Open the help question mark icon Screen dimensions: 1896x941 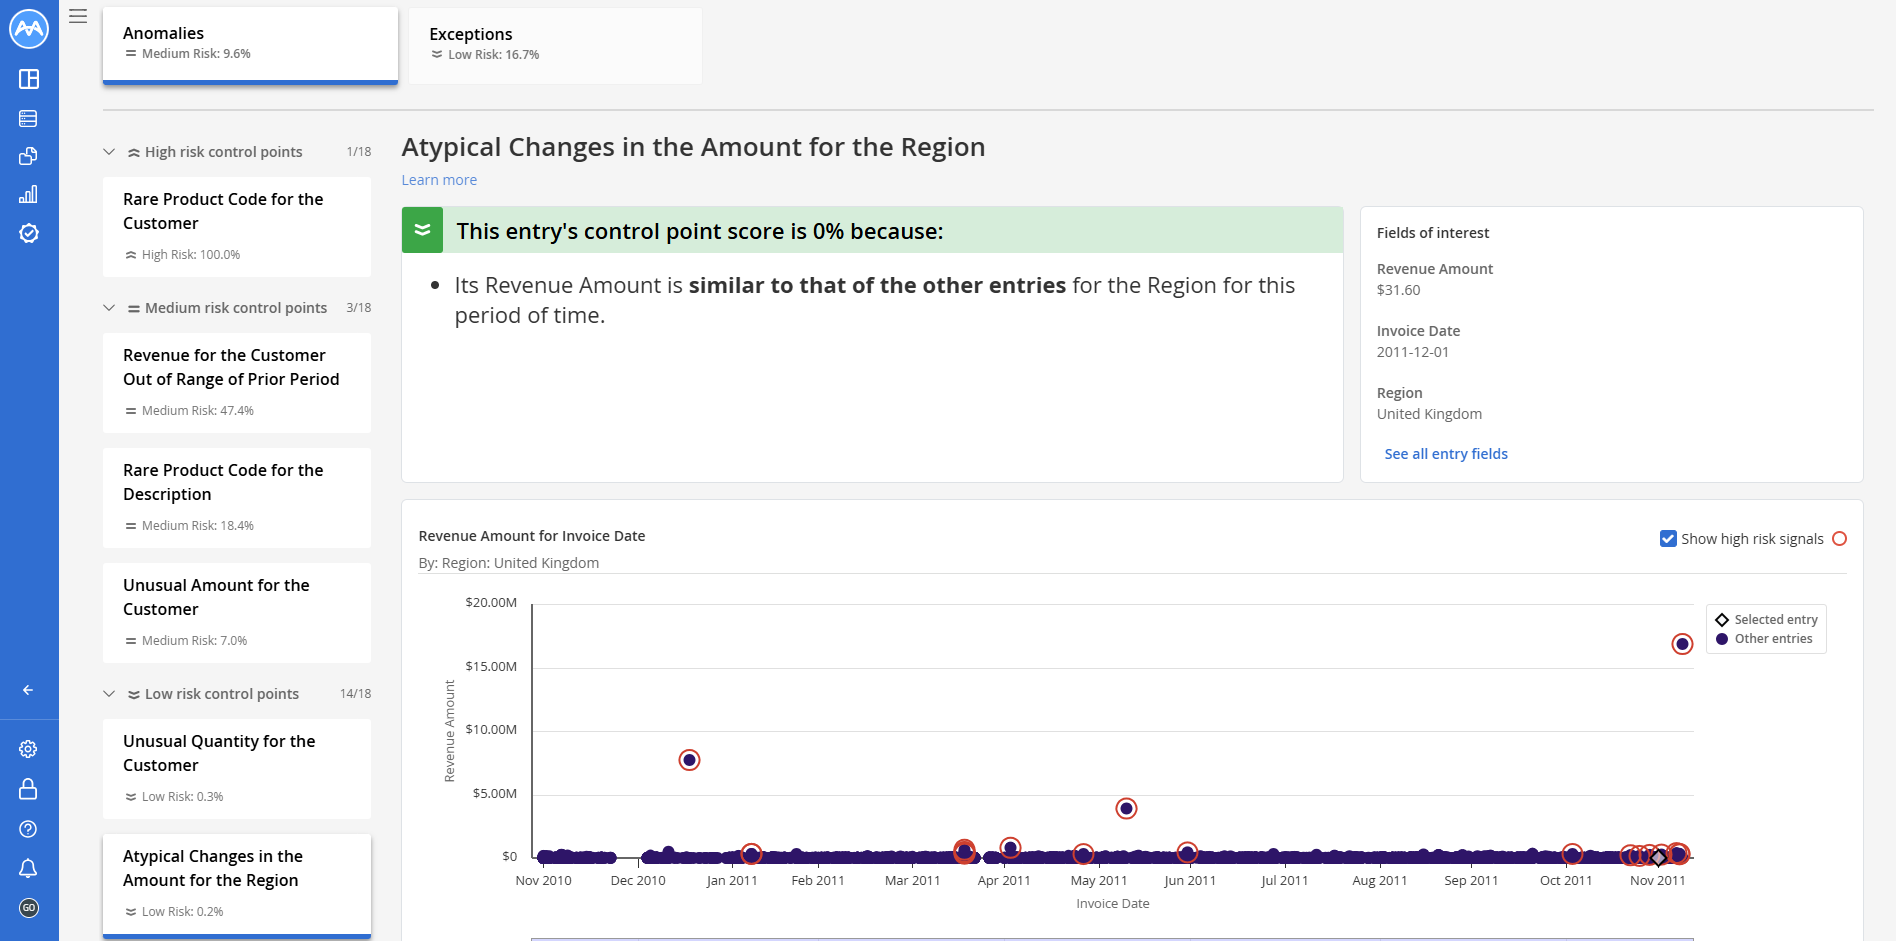point(29,829)
